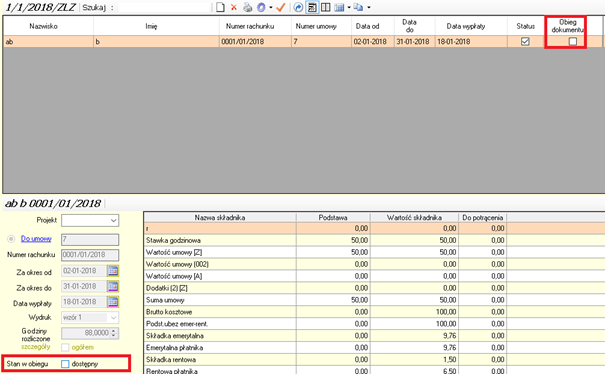Open the Wydruk dropdown showing wzór 1
This screenshot has height=374, width=605.
click(x=90, y=318)
